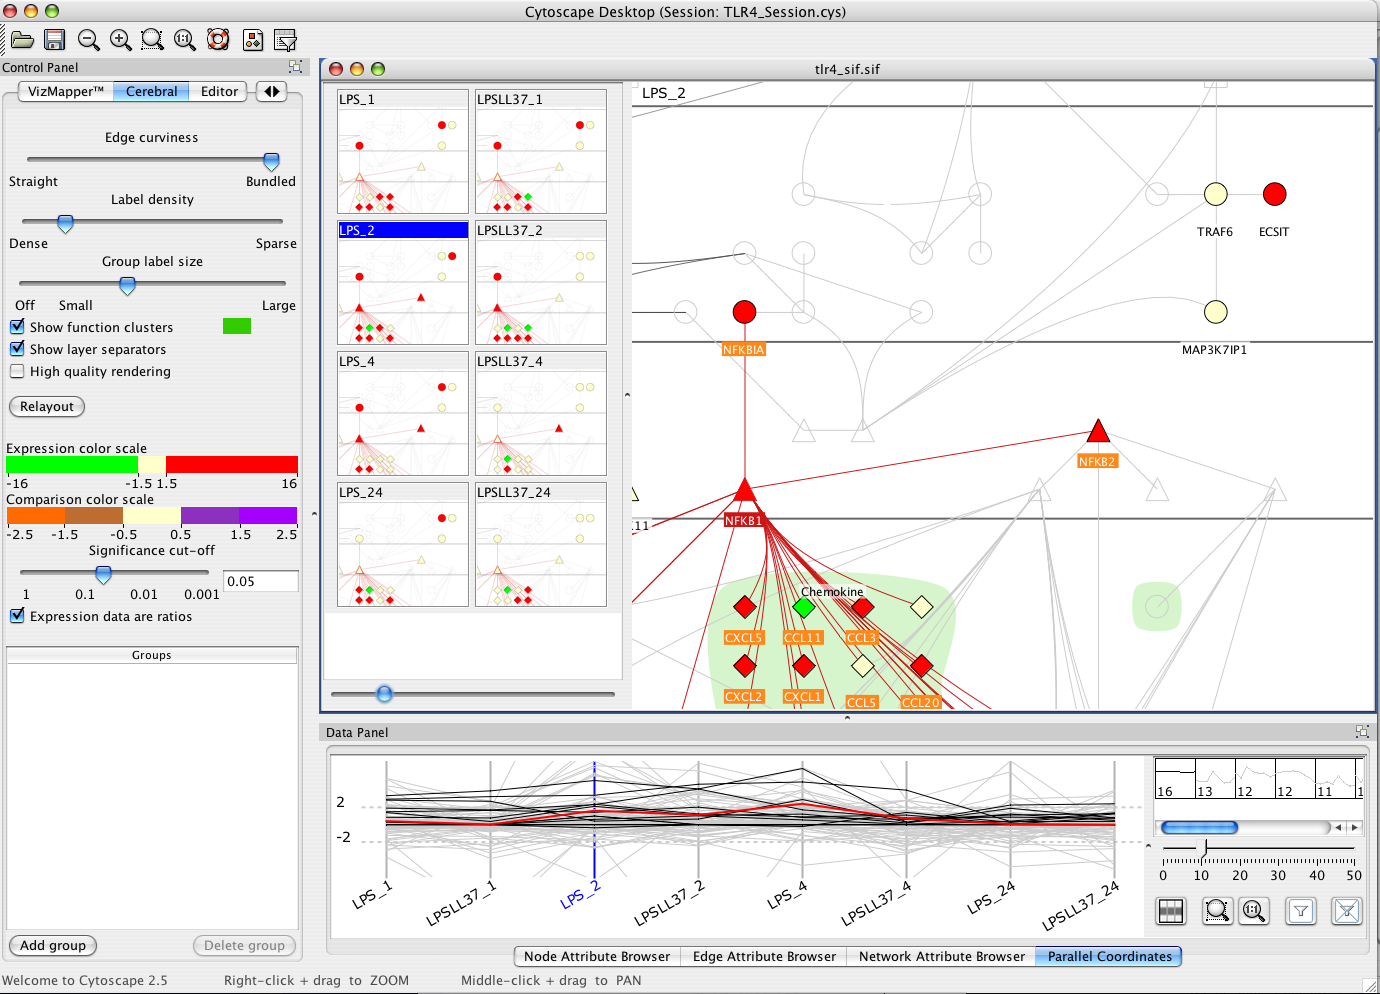Reset network zoom to 1:1 in toolbar
The width and height of the screenshot is (1380, 994).
(x=185, y=40)
